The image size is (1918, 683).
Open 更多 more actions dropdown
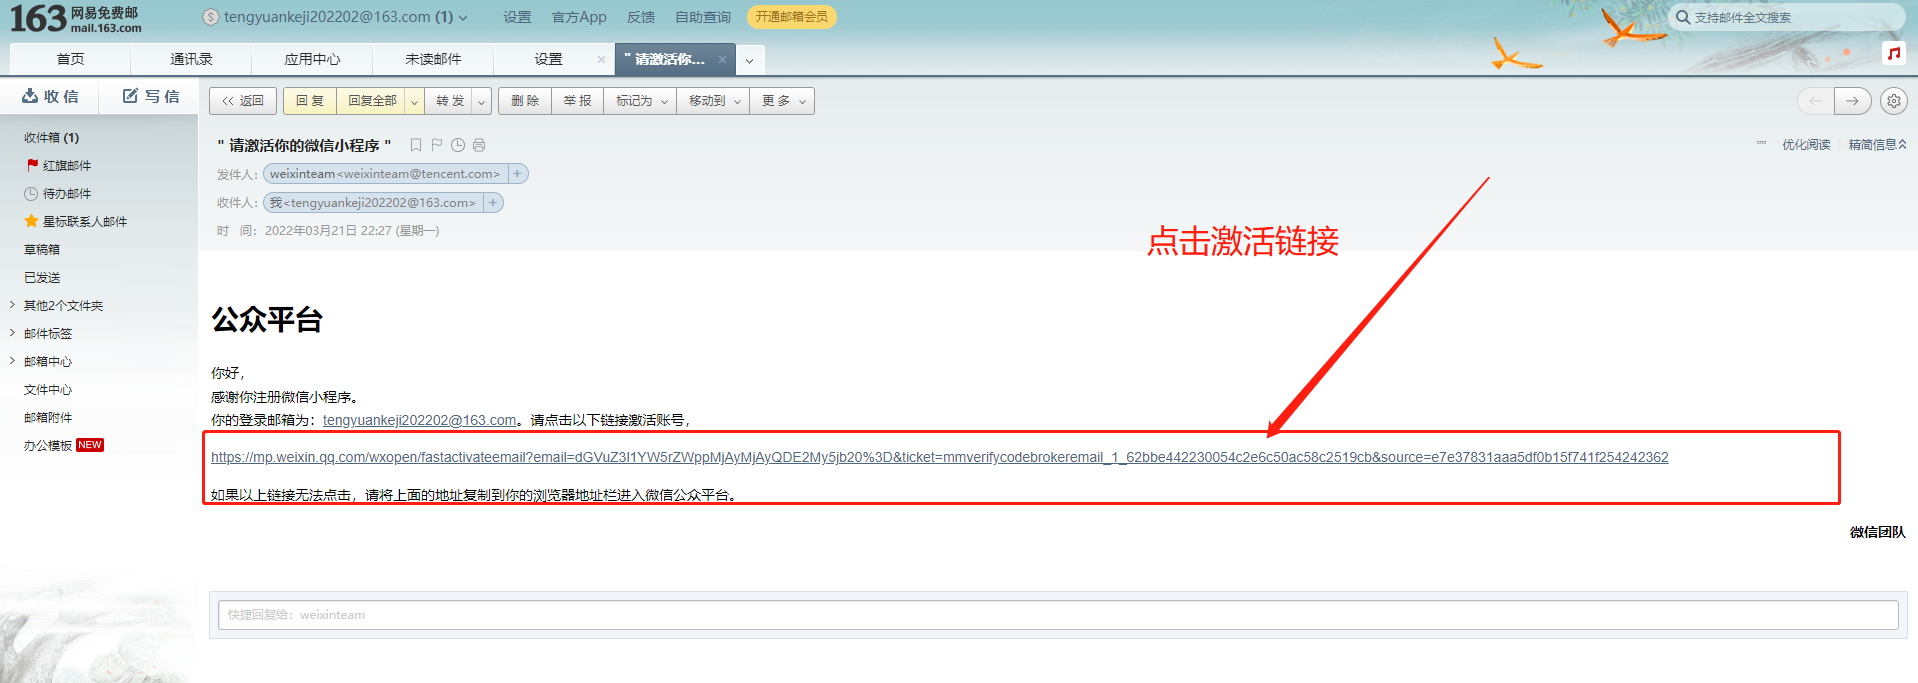click(783, 101)
